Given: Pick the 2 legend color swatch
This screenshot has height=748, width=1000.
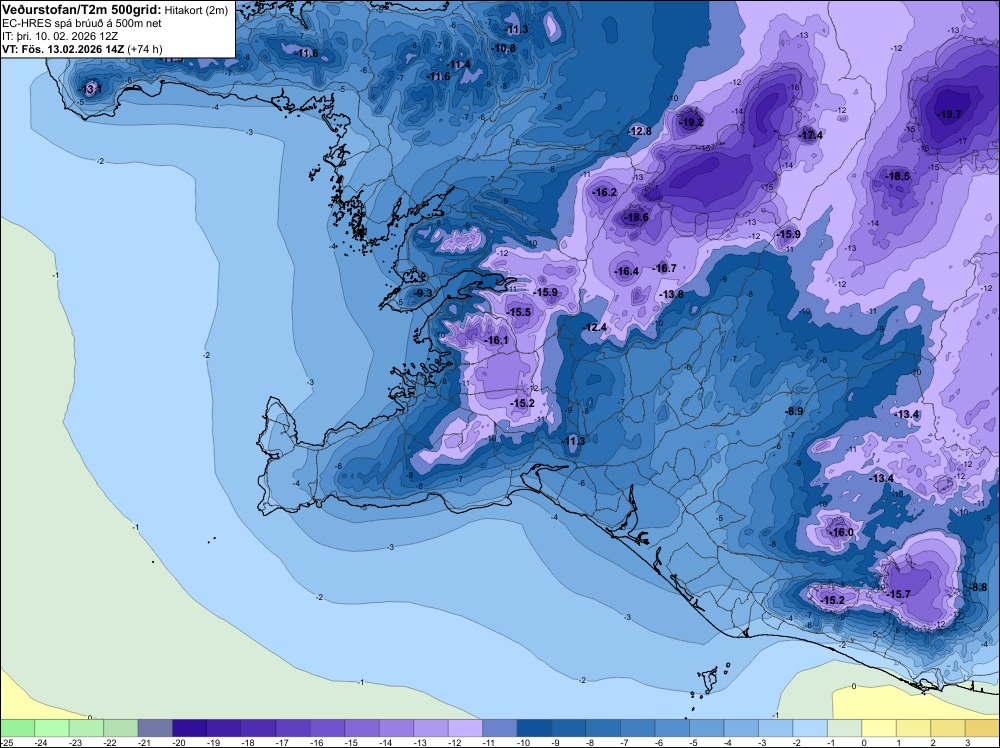Looking at the screenshot, I should pyautogui.click(x=948, y=728).
